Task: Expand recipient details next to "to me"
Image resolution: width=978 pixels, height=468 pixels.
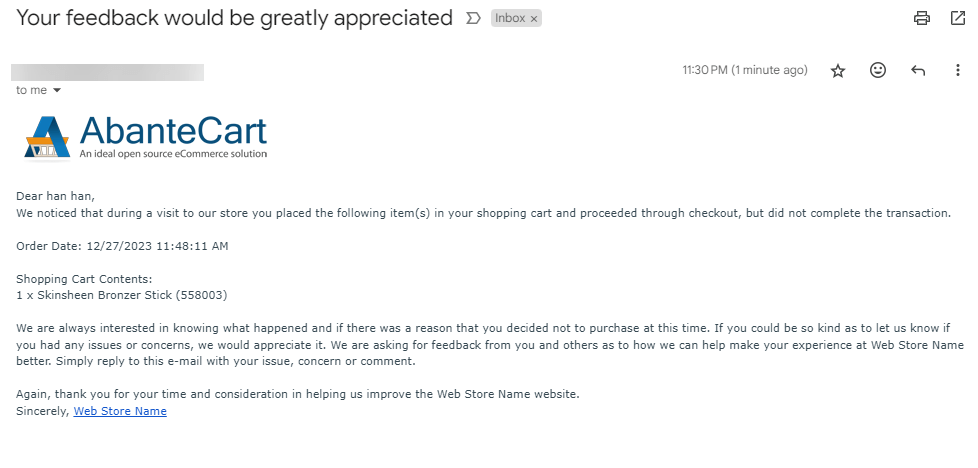Action: coord(57,90)
